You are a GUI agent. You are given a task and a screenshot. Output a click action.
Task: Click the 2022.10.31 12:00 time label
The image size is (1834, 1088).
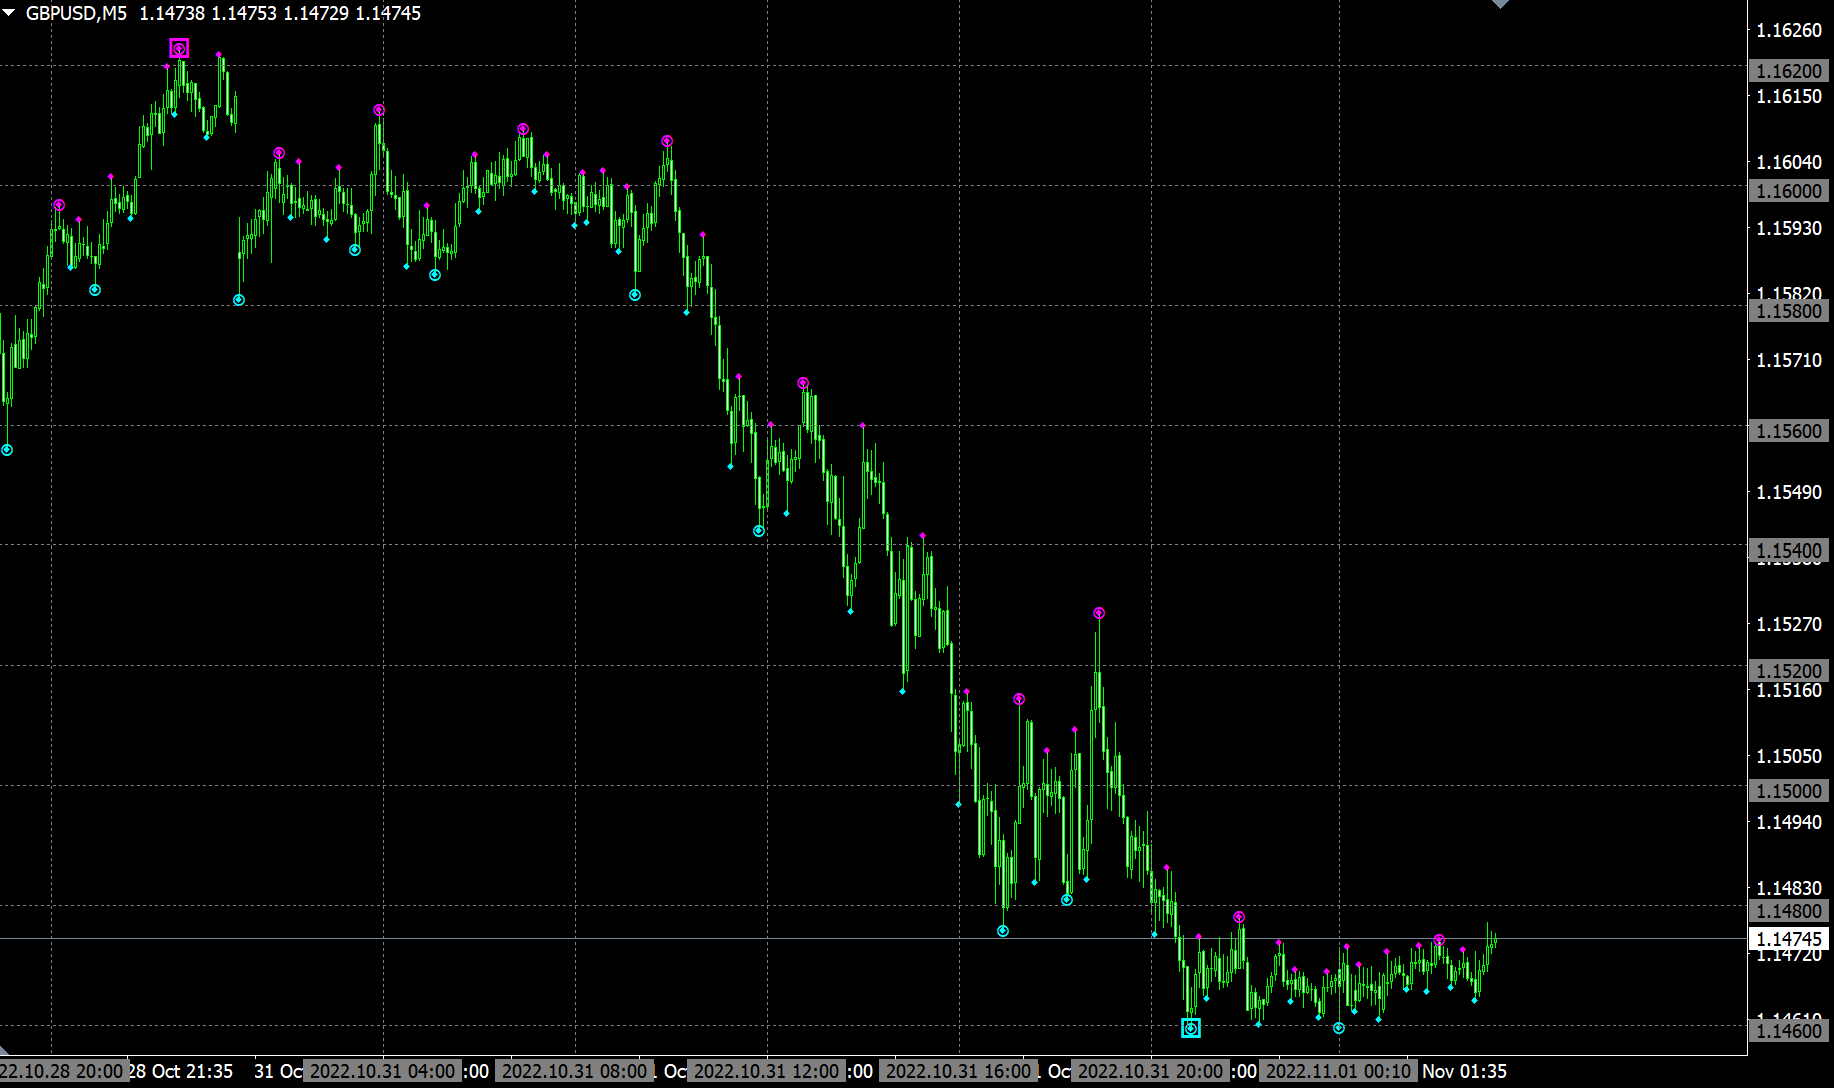tap(767, 1071)
